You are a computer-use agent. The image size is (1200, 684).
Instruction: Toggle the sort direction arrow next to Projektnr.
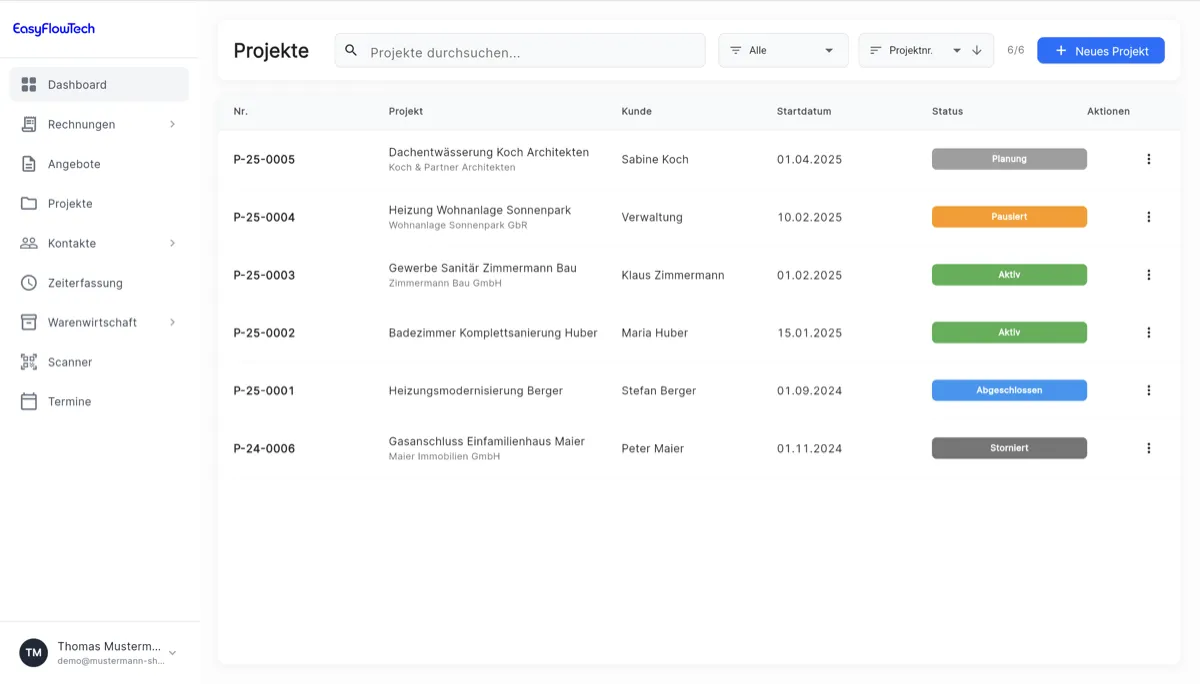977,49
